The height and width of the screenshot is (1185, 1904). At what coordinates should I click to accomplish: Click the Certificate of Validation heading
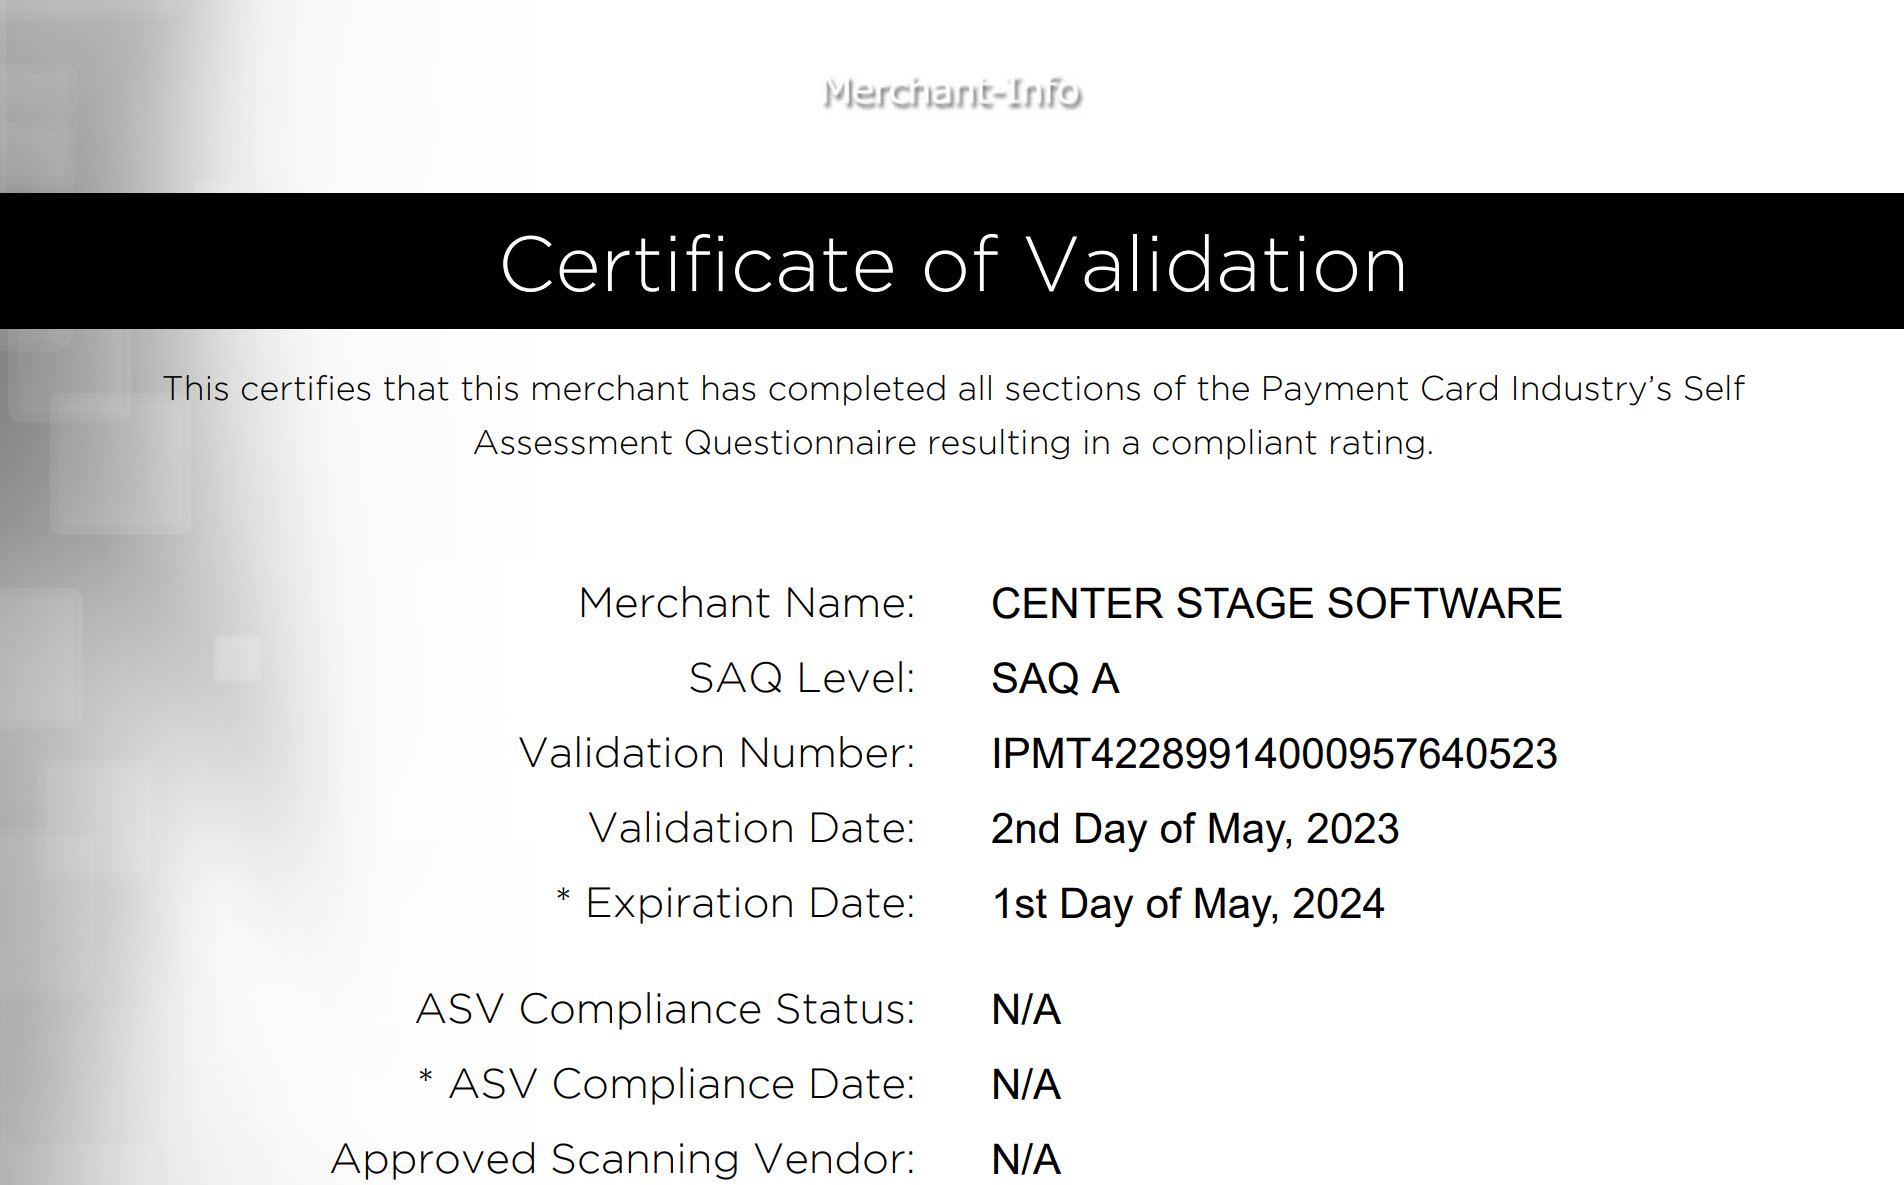[x=954, y=265]
